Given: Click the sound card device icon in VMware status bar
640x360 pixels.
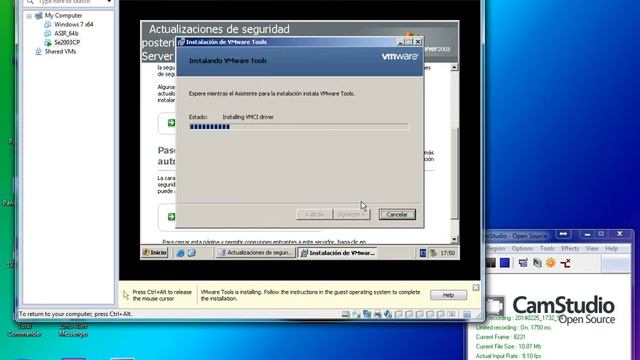Looking at the screenshot, I should point(388,314).
